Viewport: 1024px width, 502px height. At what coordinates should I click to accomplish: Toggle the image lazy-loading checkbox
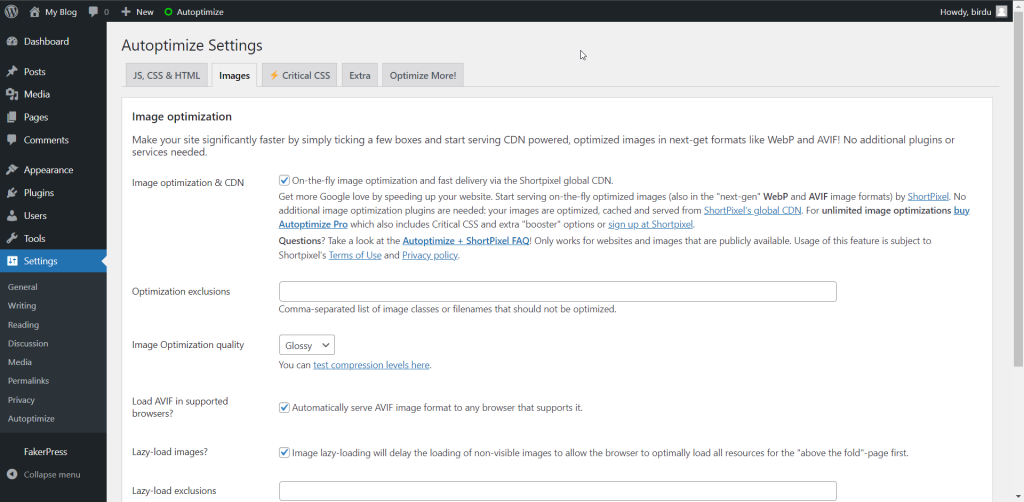point(284,452)
